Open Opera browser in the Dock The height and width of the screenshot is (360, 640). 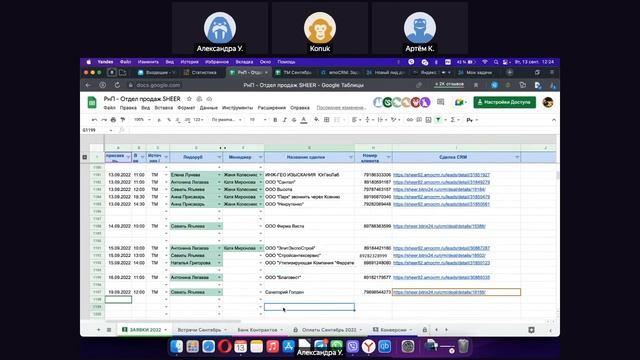click(224, 347)
